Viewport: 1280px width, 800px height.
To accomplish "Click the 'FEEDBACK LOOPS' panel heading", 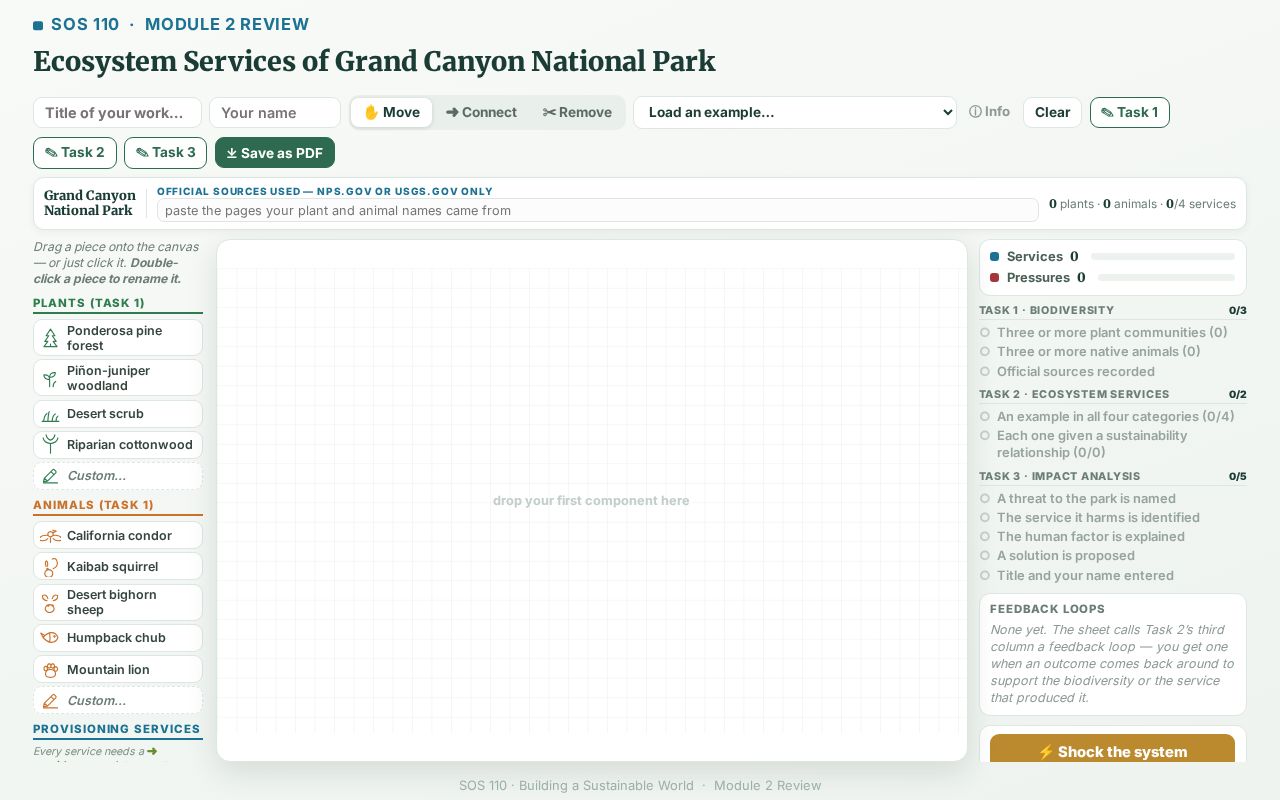I will point(1047,609).
